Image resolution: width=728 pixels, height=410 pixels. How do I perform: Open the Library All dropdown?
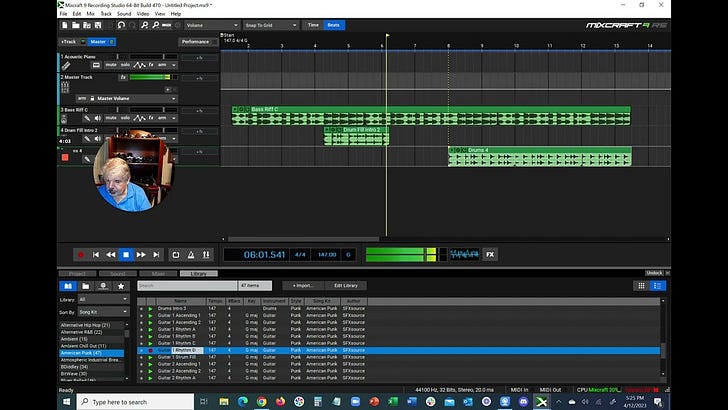103,299
